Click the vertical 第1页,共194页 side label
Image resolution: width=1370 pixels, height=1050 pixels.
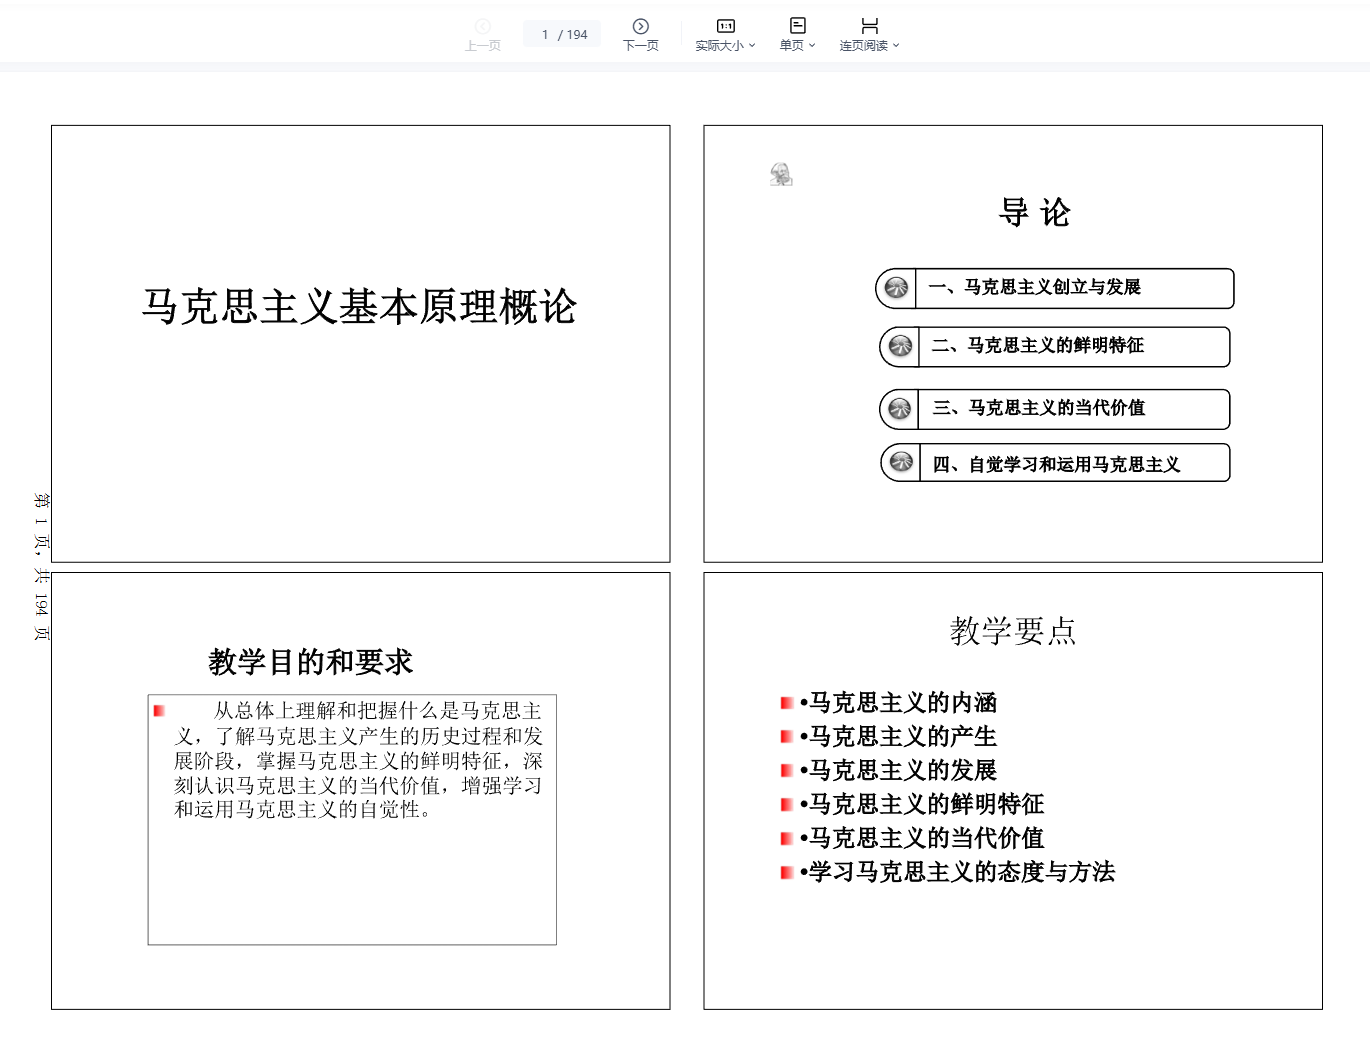[41, 566]
